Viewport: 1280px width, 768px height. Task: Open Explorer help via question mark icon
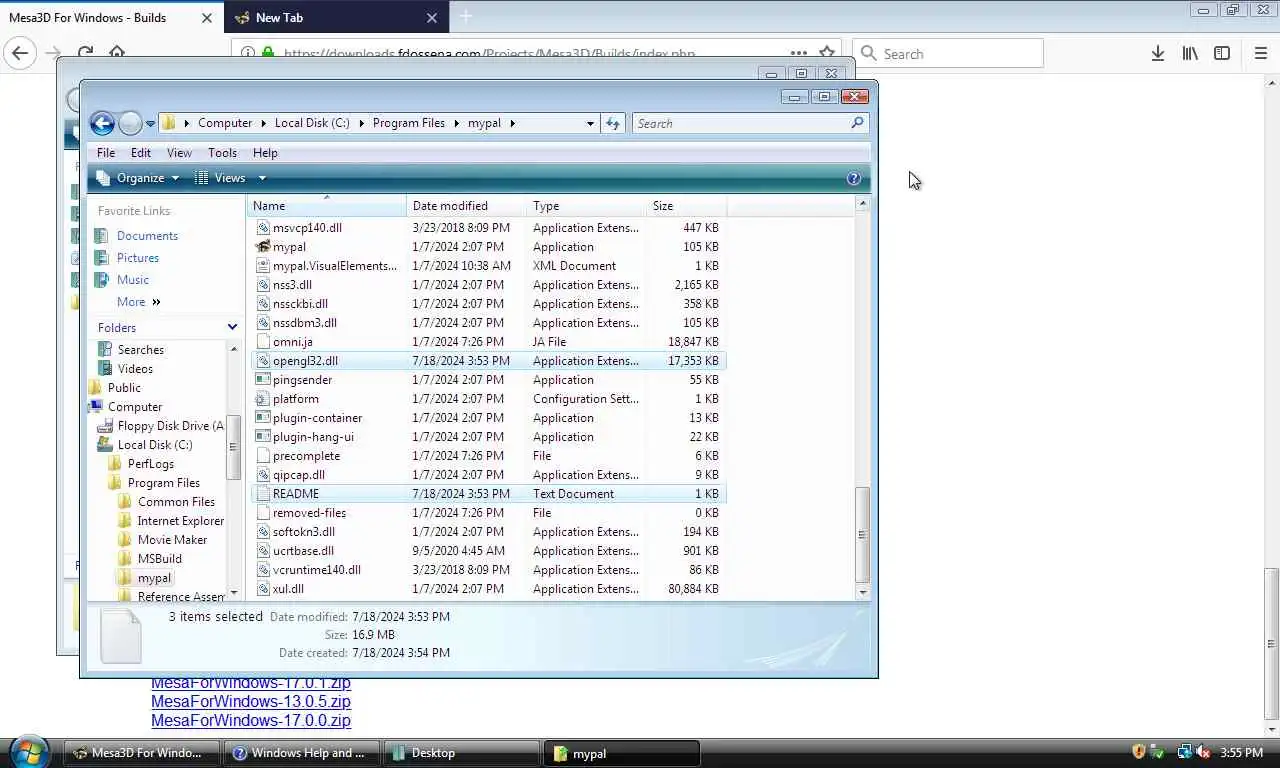[x=853, y=178]
